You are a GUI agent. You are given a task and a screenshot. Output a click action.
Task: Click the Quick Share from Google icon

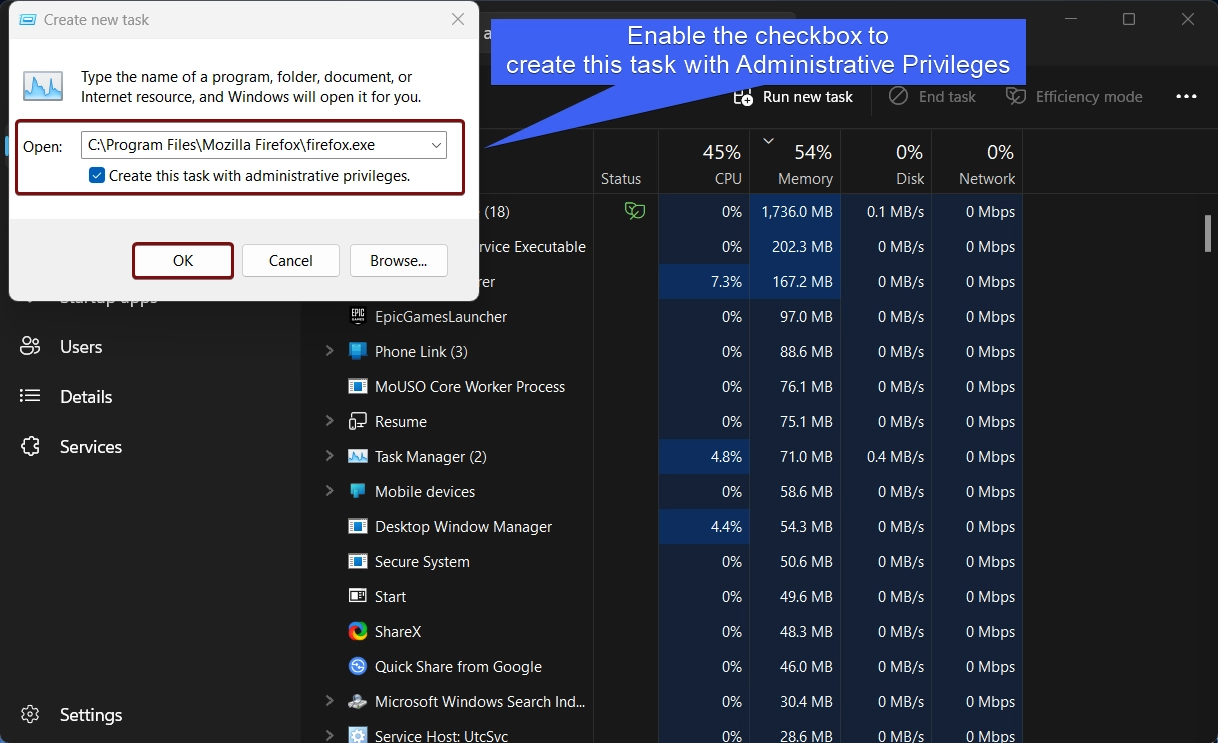[358, 666]
